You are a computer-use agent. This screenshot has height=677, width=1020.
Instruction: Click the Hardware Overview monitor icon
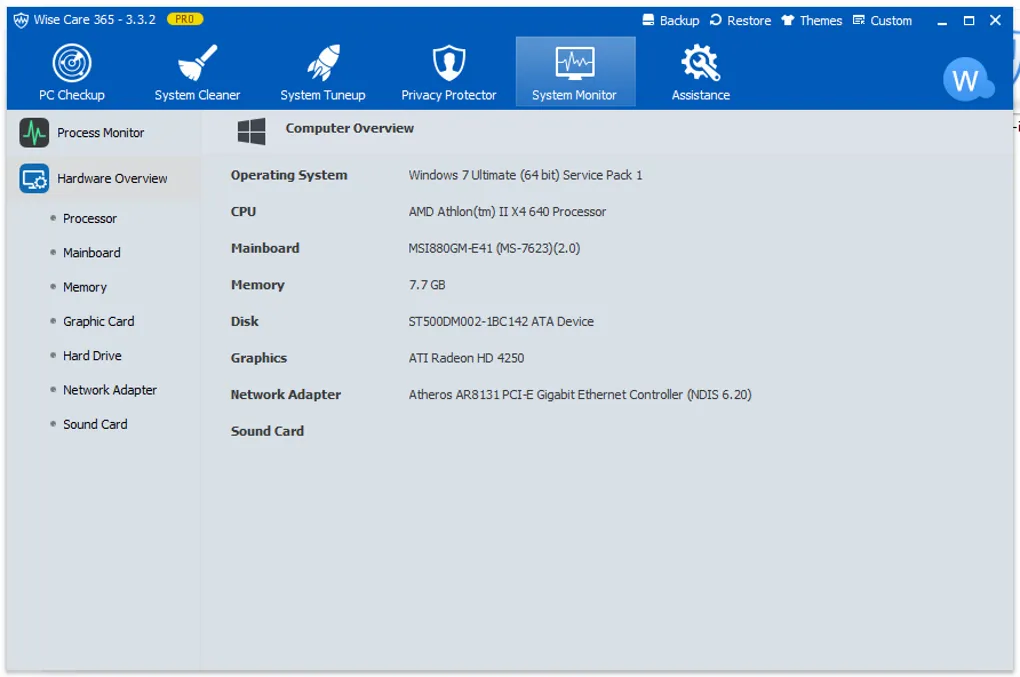coord(34,179)
